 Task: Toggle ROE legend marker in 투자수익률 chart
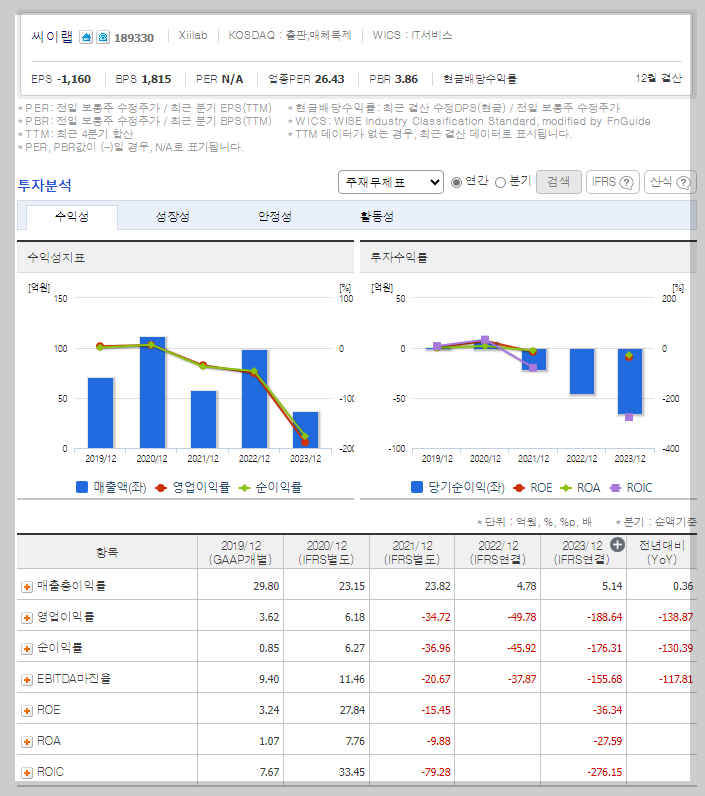pos(519,488)
